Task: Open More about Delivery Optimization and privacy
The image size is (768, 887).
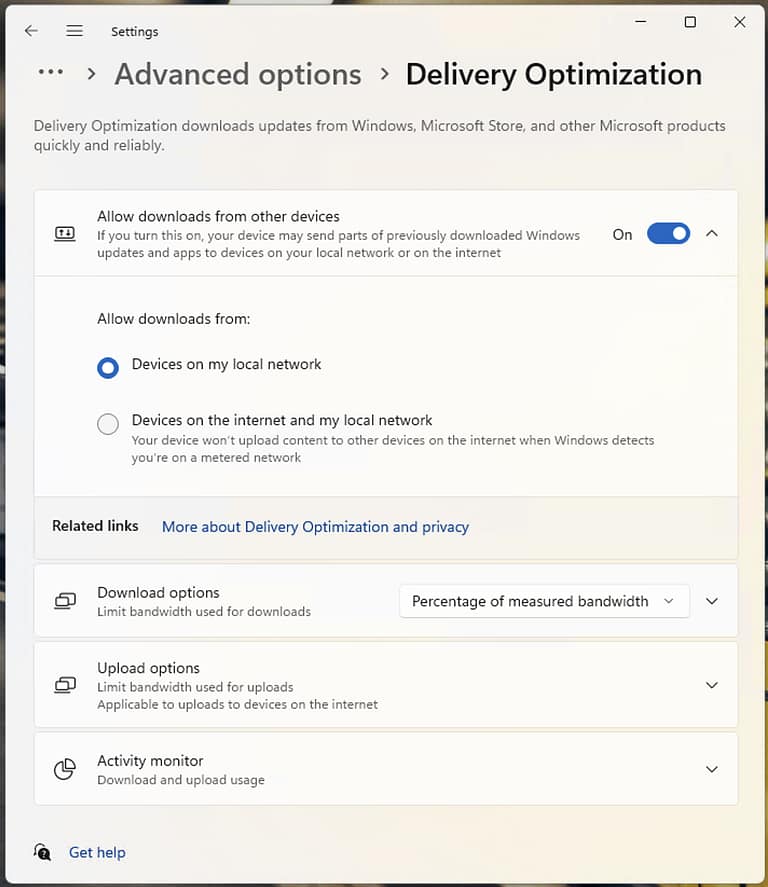Action: (315, 527)
